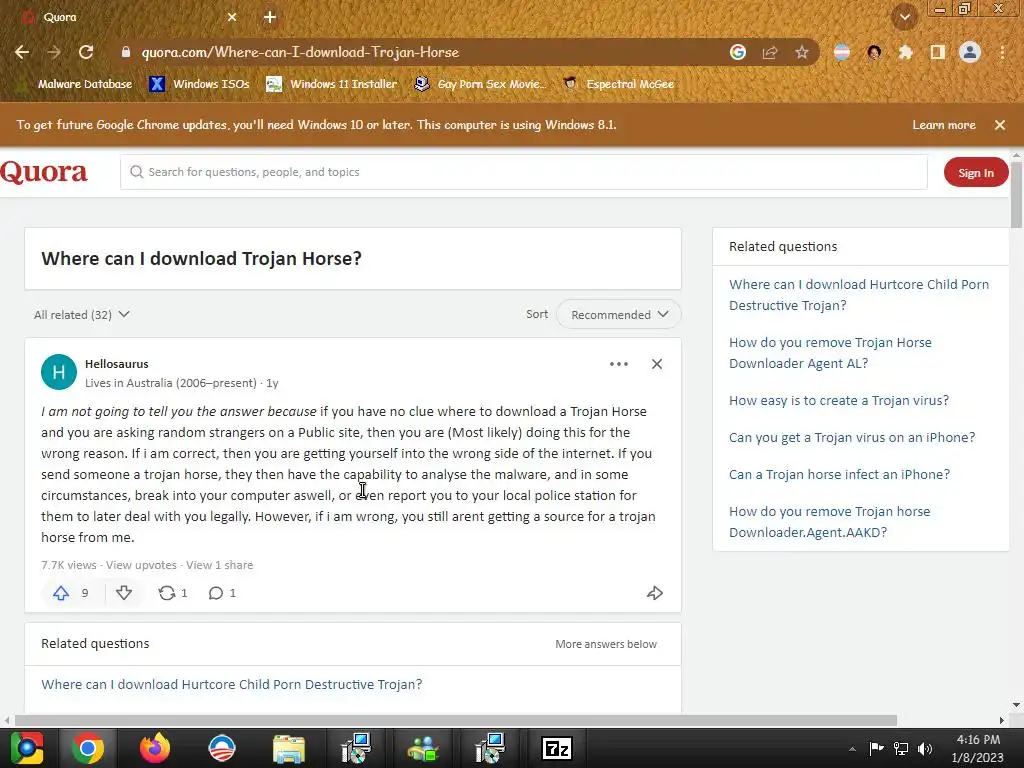Viewport: 1024px width, 768px height.
Task: Click the Google icon in address bar
Action: (738, 52)
